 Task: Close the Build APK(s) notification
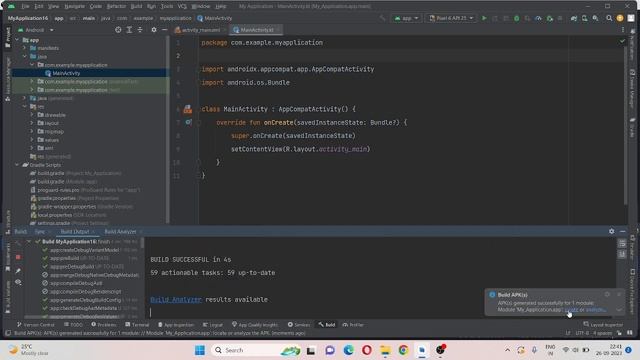click(619, 294)
